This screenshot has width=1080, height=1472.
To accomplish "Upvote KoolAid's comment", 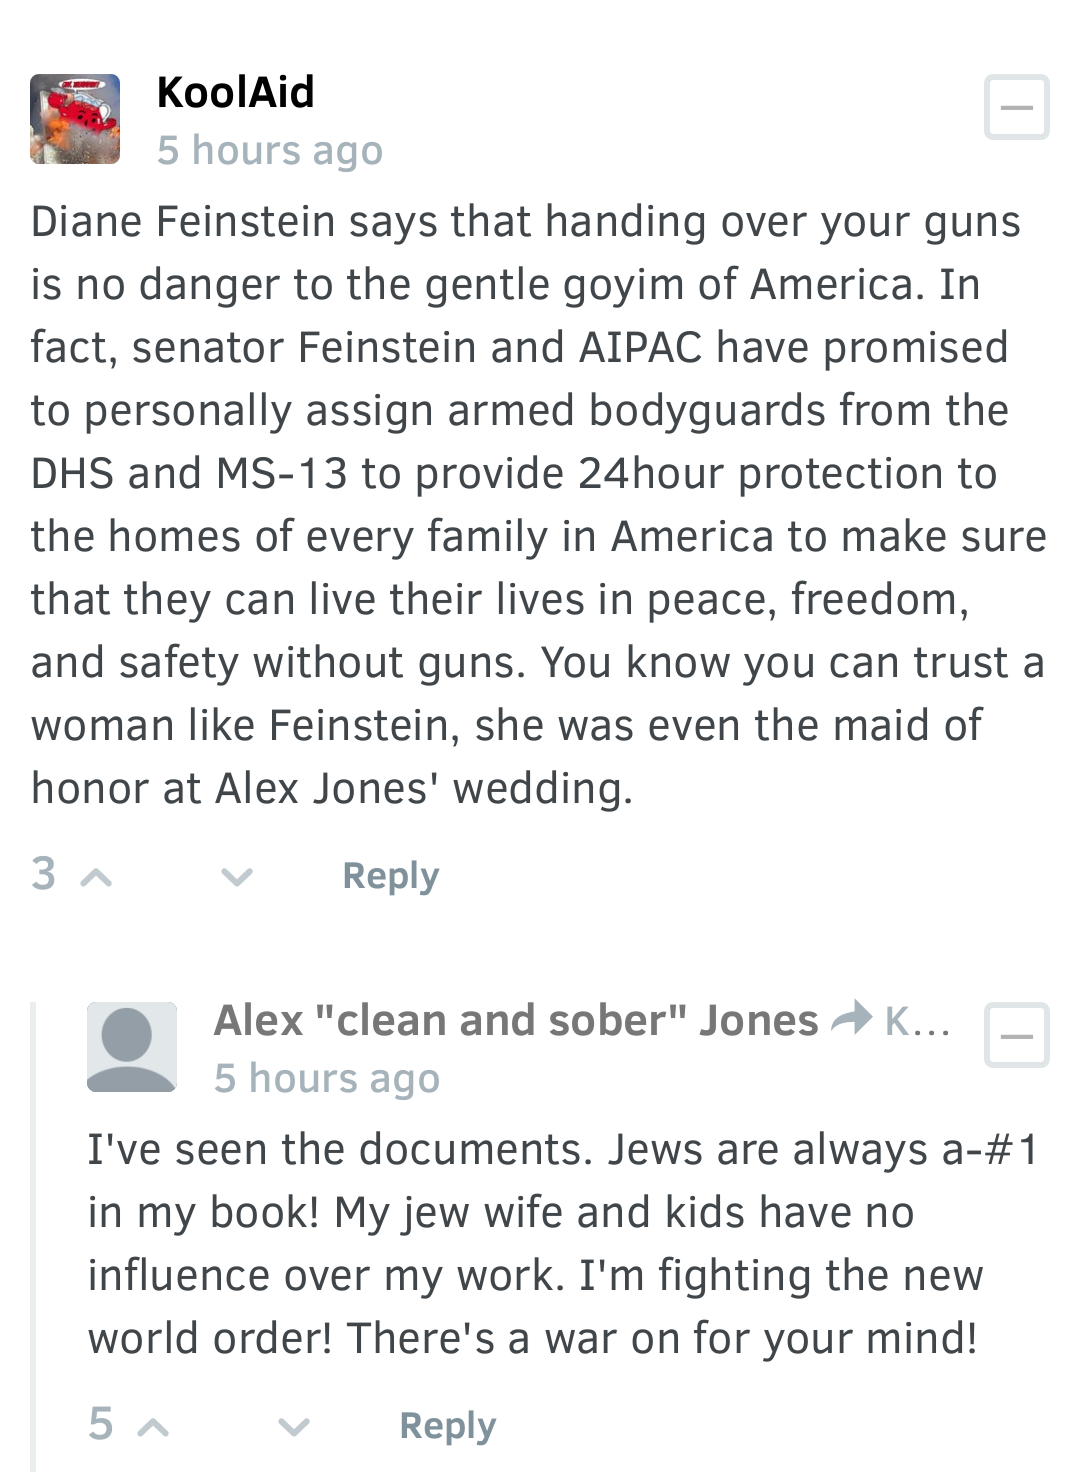I will (96, 877).
